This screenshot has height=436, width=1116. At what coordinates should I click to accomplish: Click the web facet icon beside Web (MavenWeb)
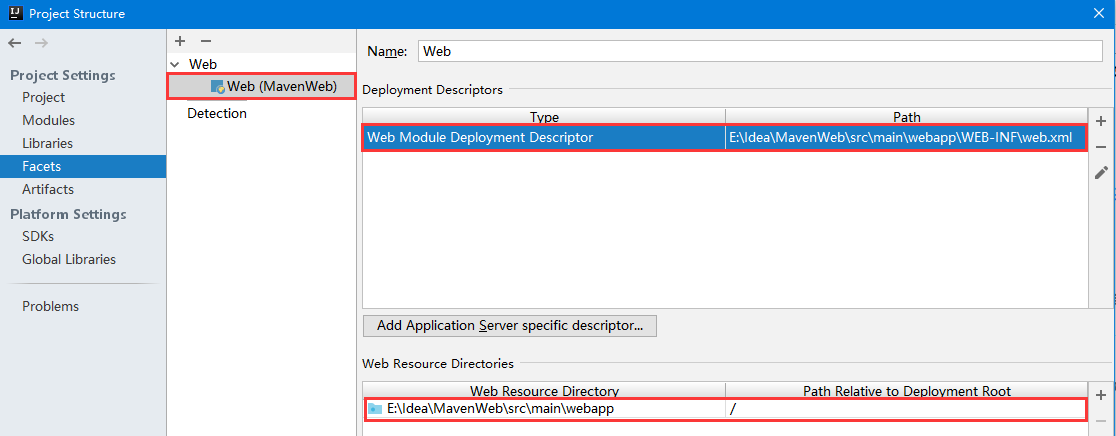(x=218, y=87)
